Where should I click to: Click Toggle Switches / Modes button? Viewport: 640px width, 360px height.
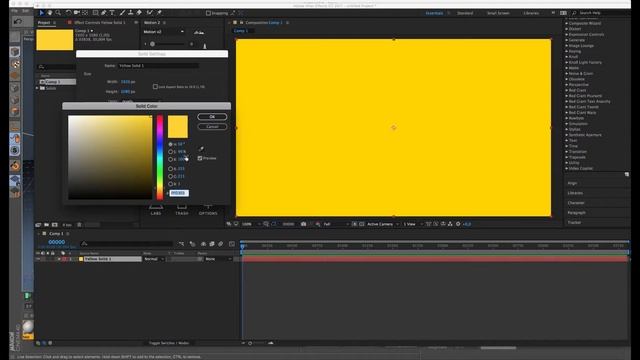(x=169, y=343)
